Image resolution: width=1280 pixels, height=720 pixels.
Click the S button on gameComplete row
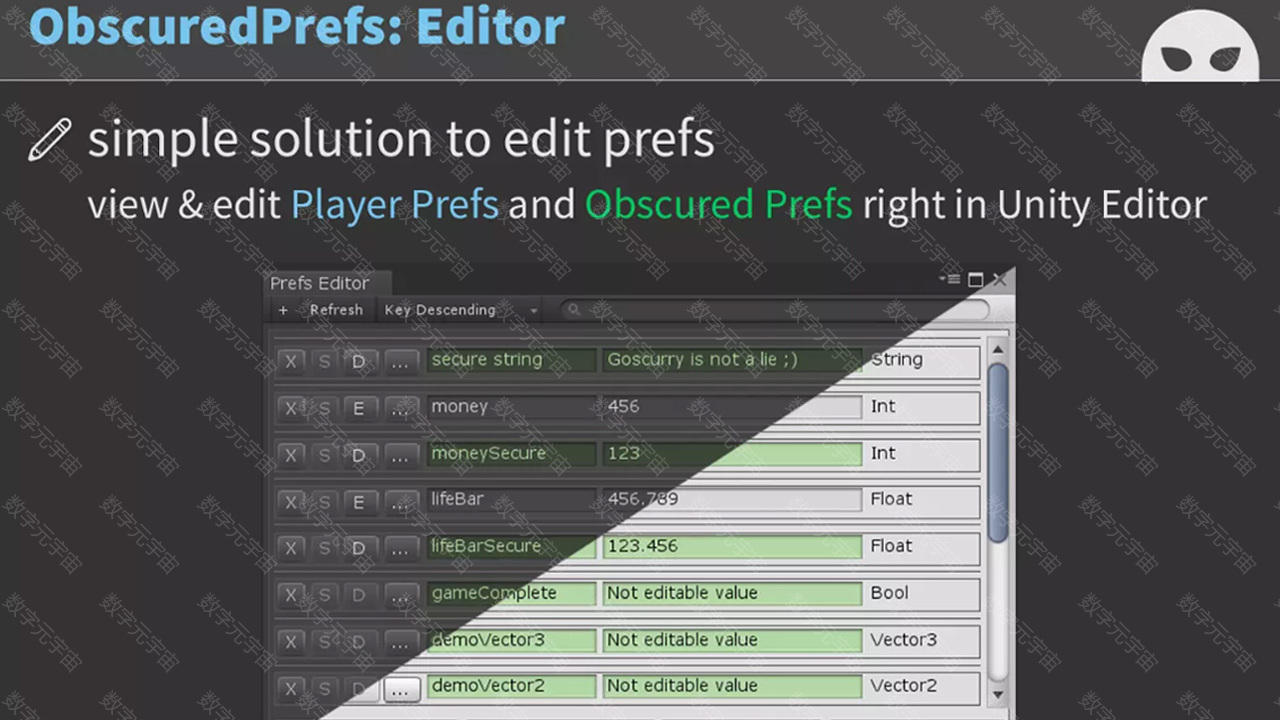(324, 595)
